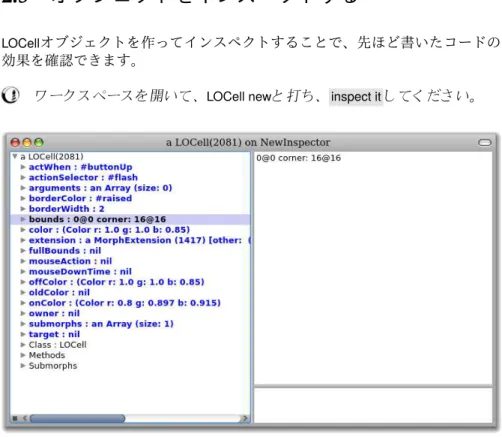Click the exclamation action icon beside instruction
Viewport: 502px width, 437px height.
[10, 95]
